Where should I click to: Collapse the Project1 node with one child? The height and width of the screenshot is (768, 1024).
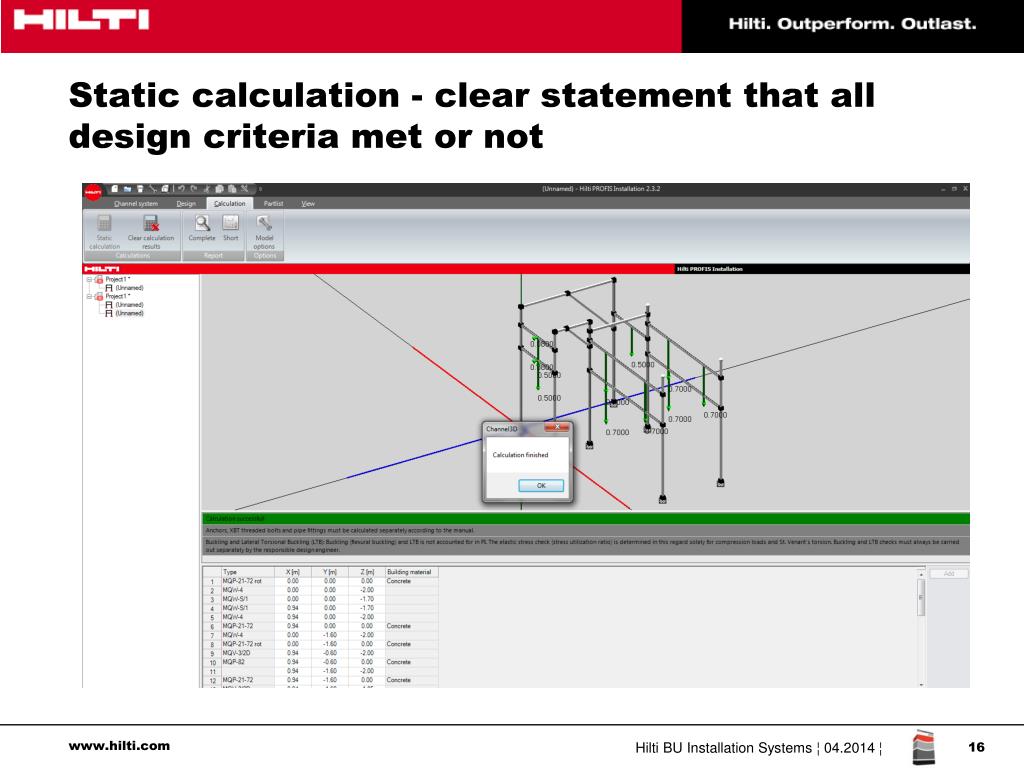pyautogui.click(x=89, y=280)
